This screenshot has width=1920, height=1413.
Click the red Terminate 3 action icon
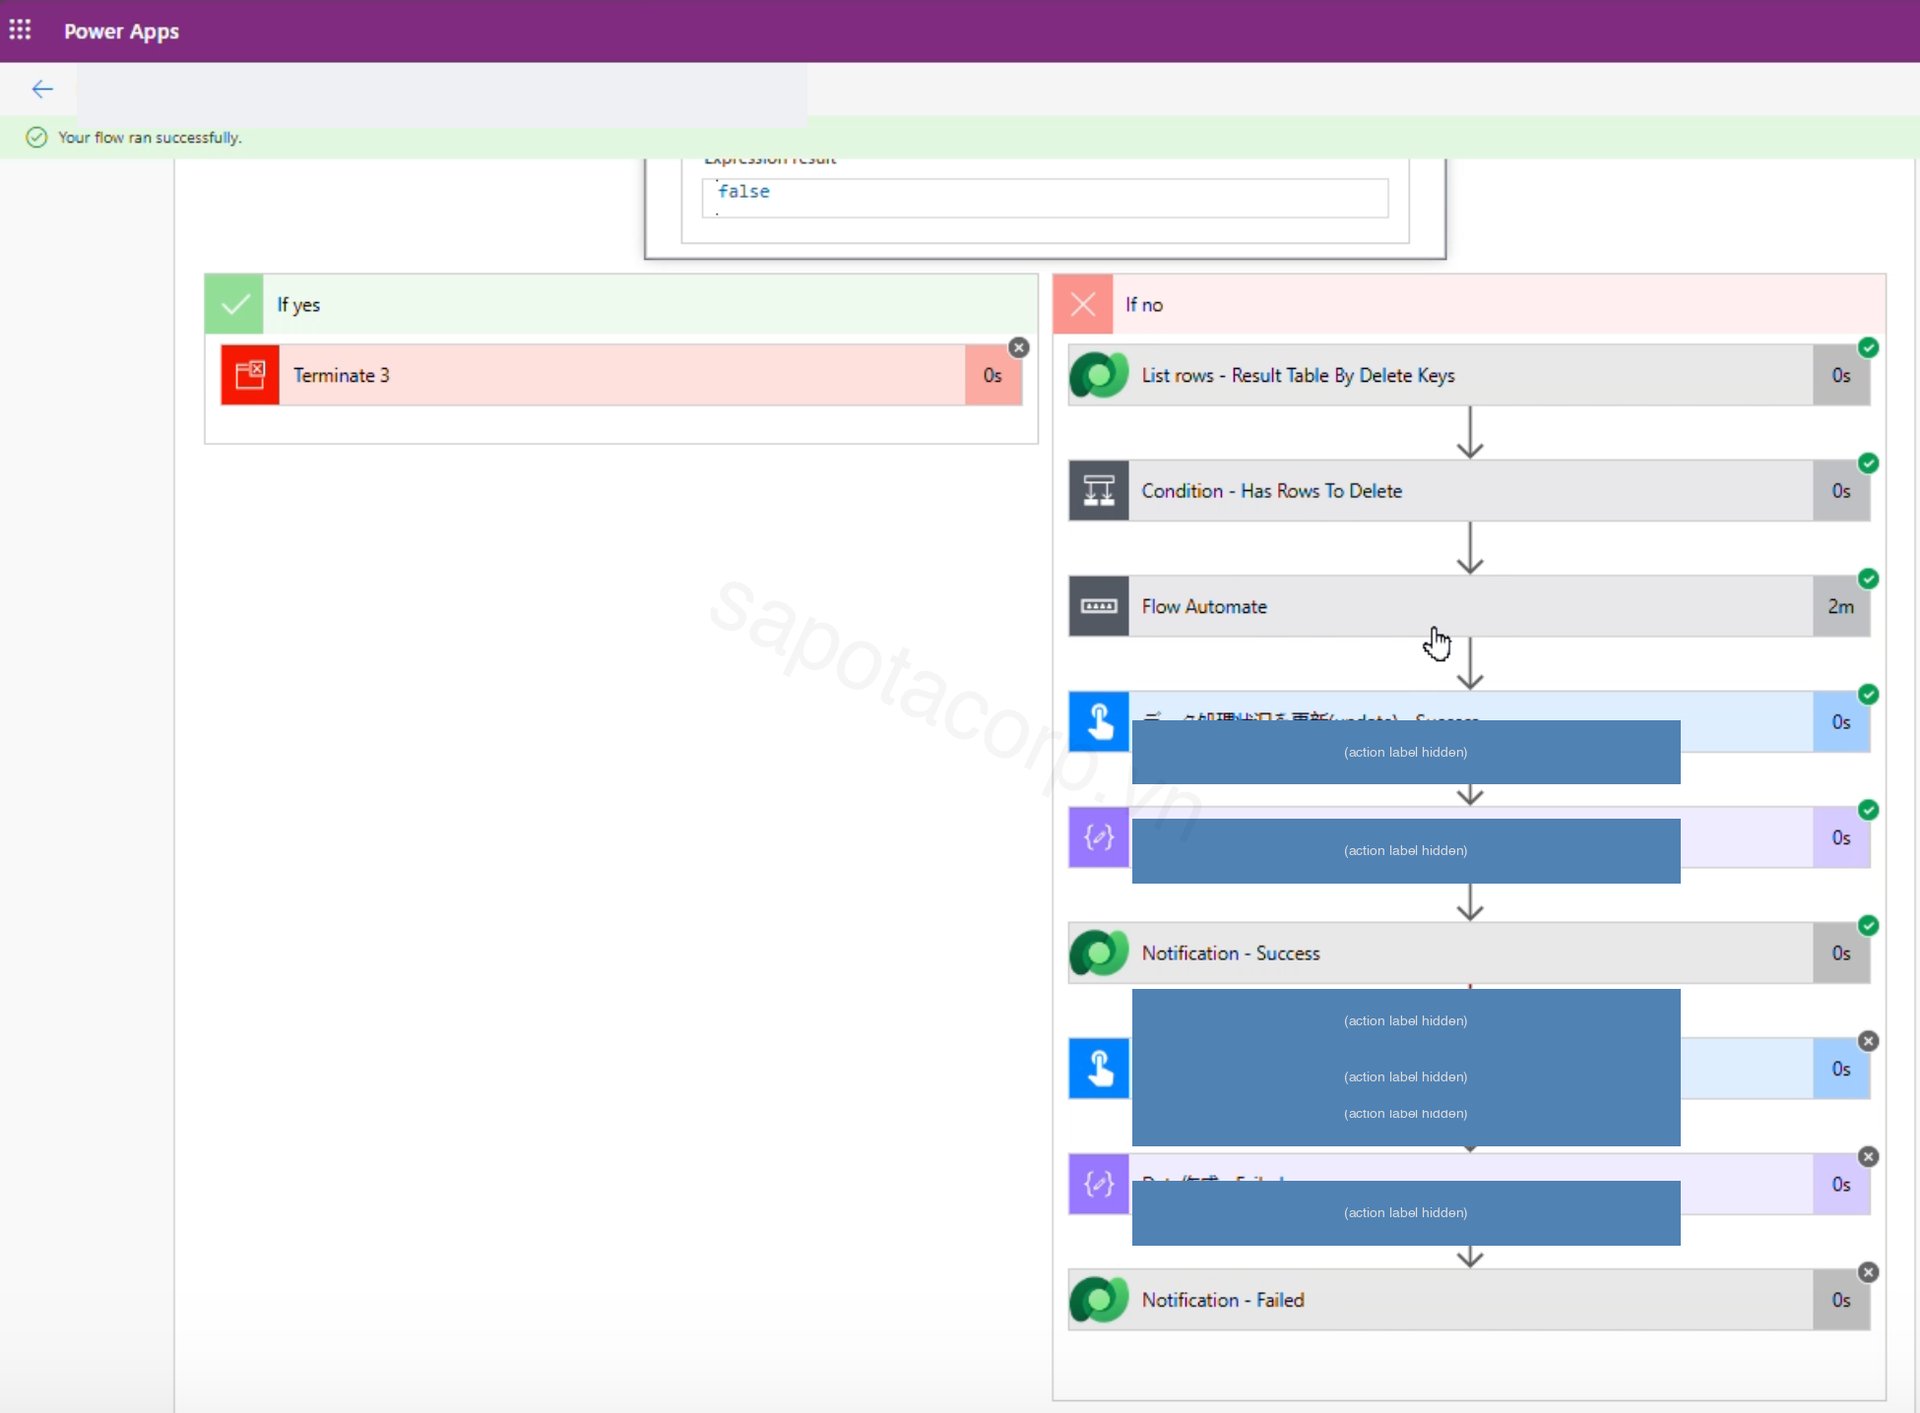pyautogui.click(x=250, y=375)
